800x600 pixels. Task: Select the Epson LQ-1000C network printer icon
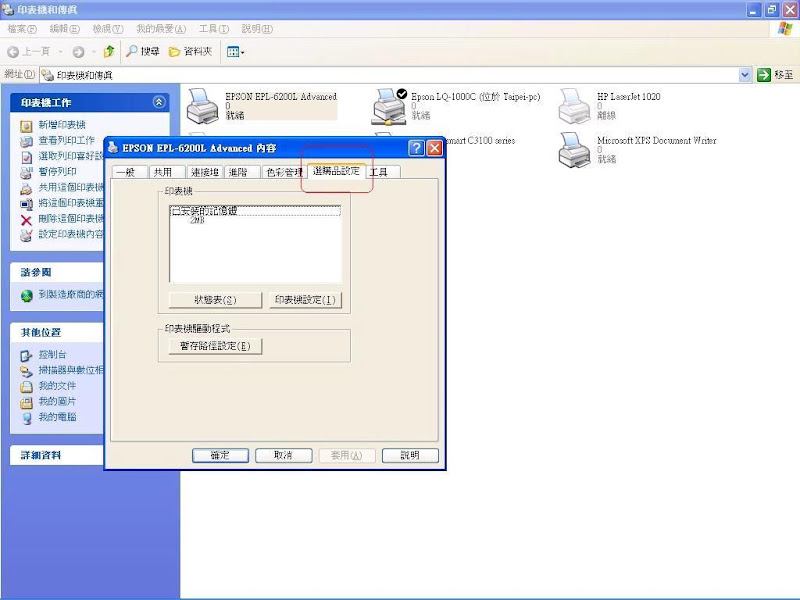(x=389, y=104)
